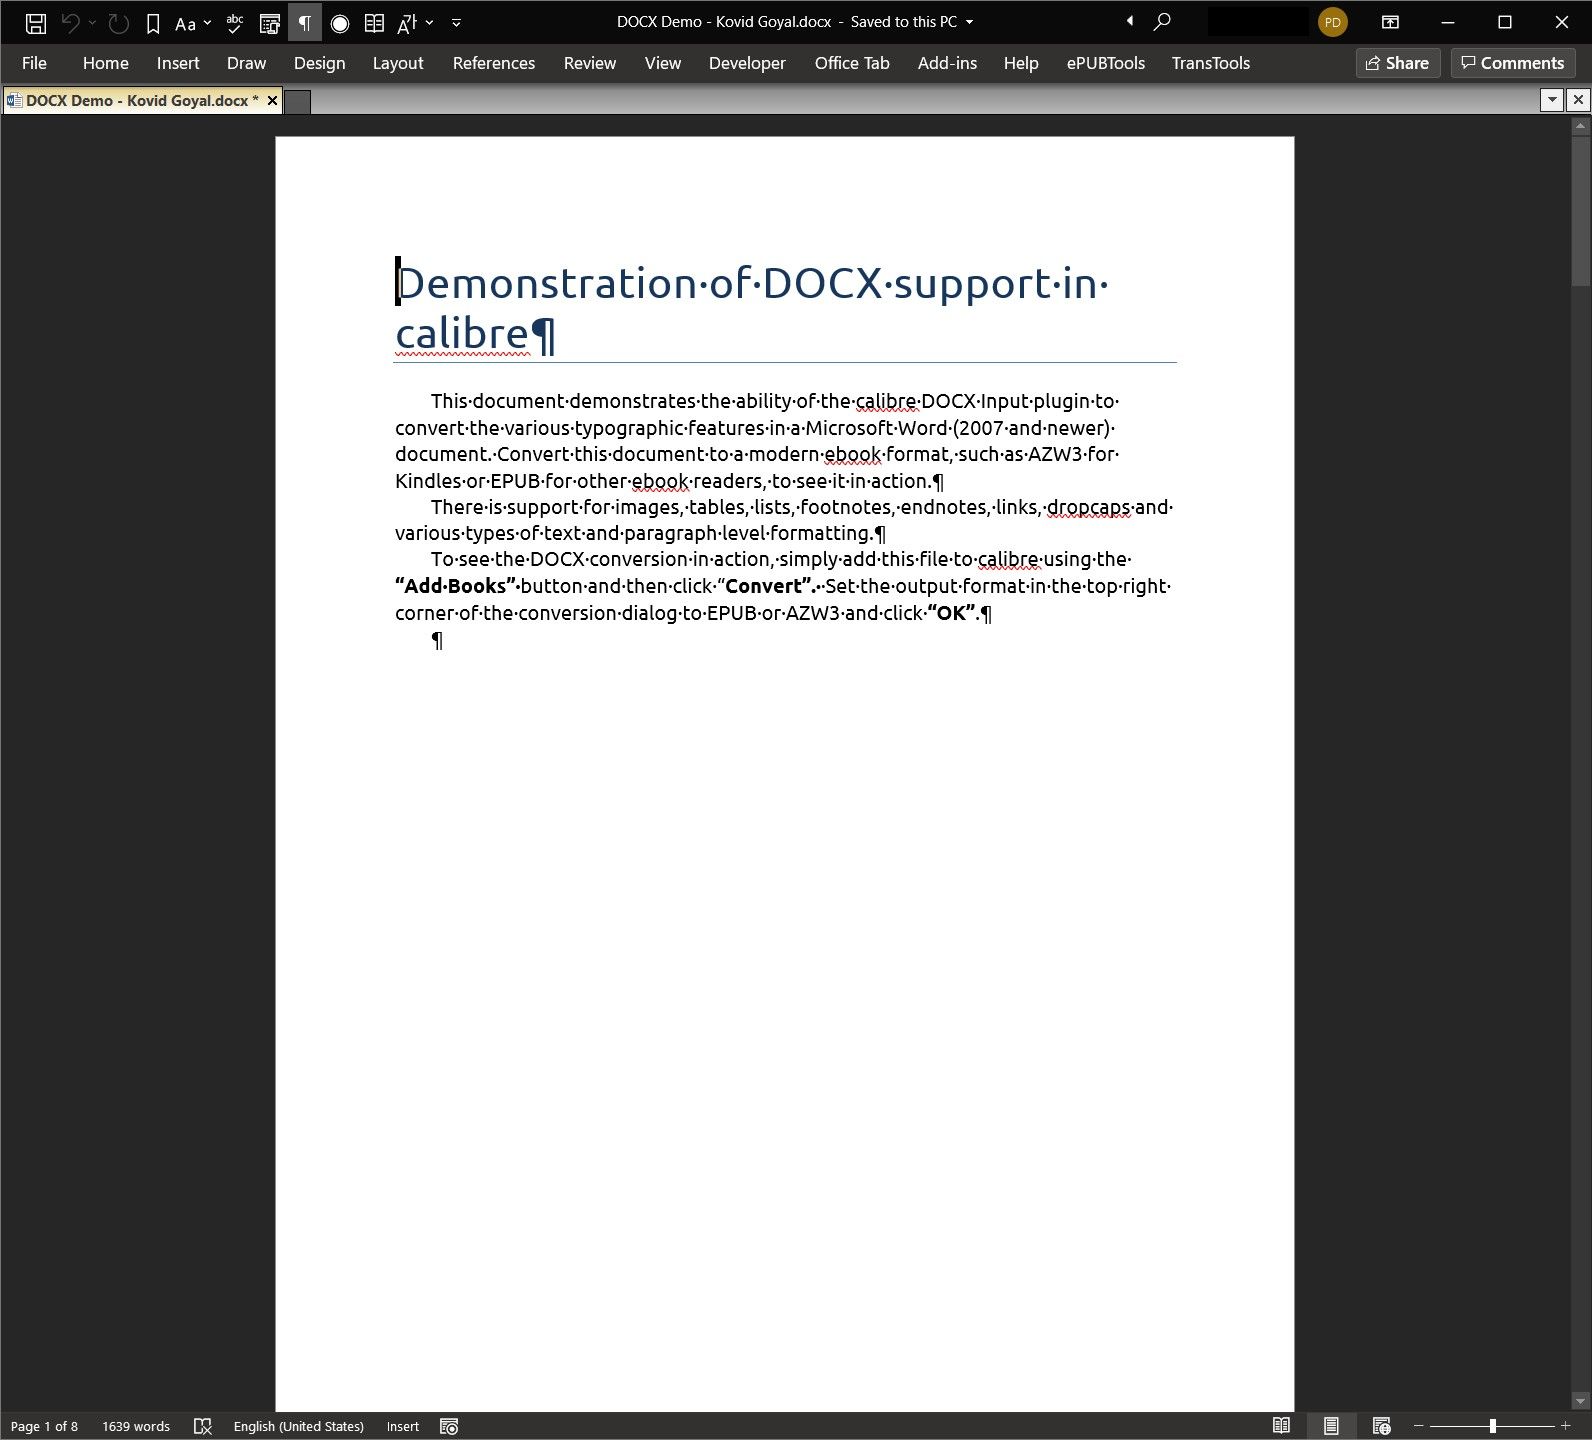The height and width of the screenshot is (1440, 1592).
Task: Click the vertical scrollbar down arrow
Action: tap(1581, 1401)
